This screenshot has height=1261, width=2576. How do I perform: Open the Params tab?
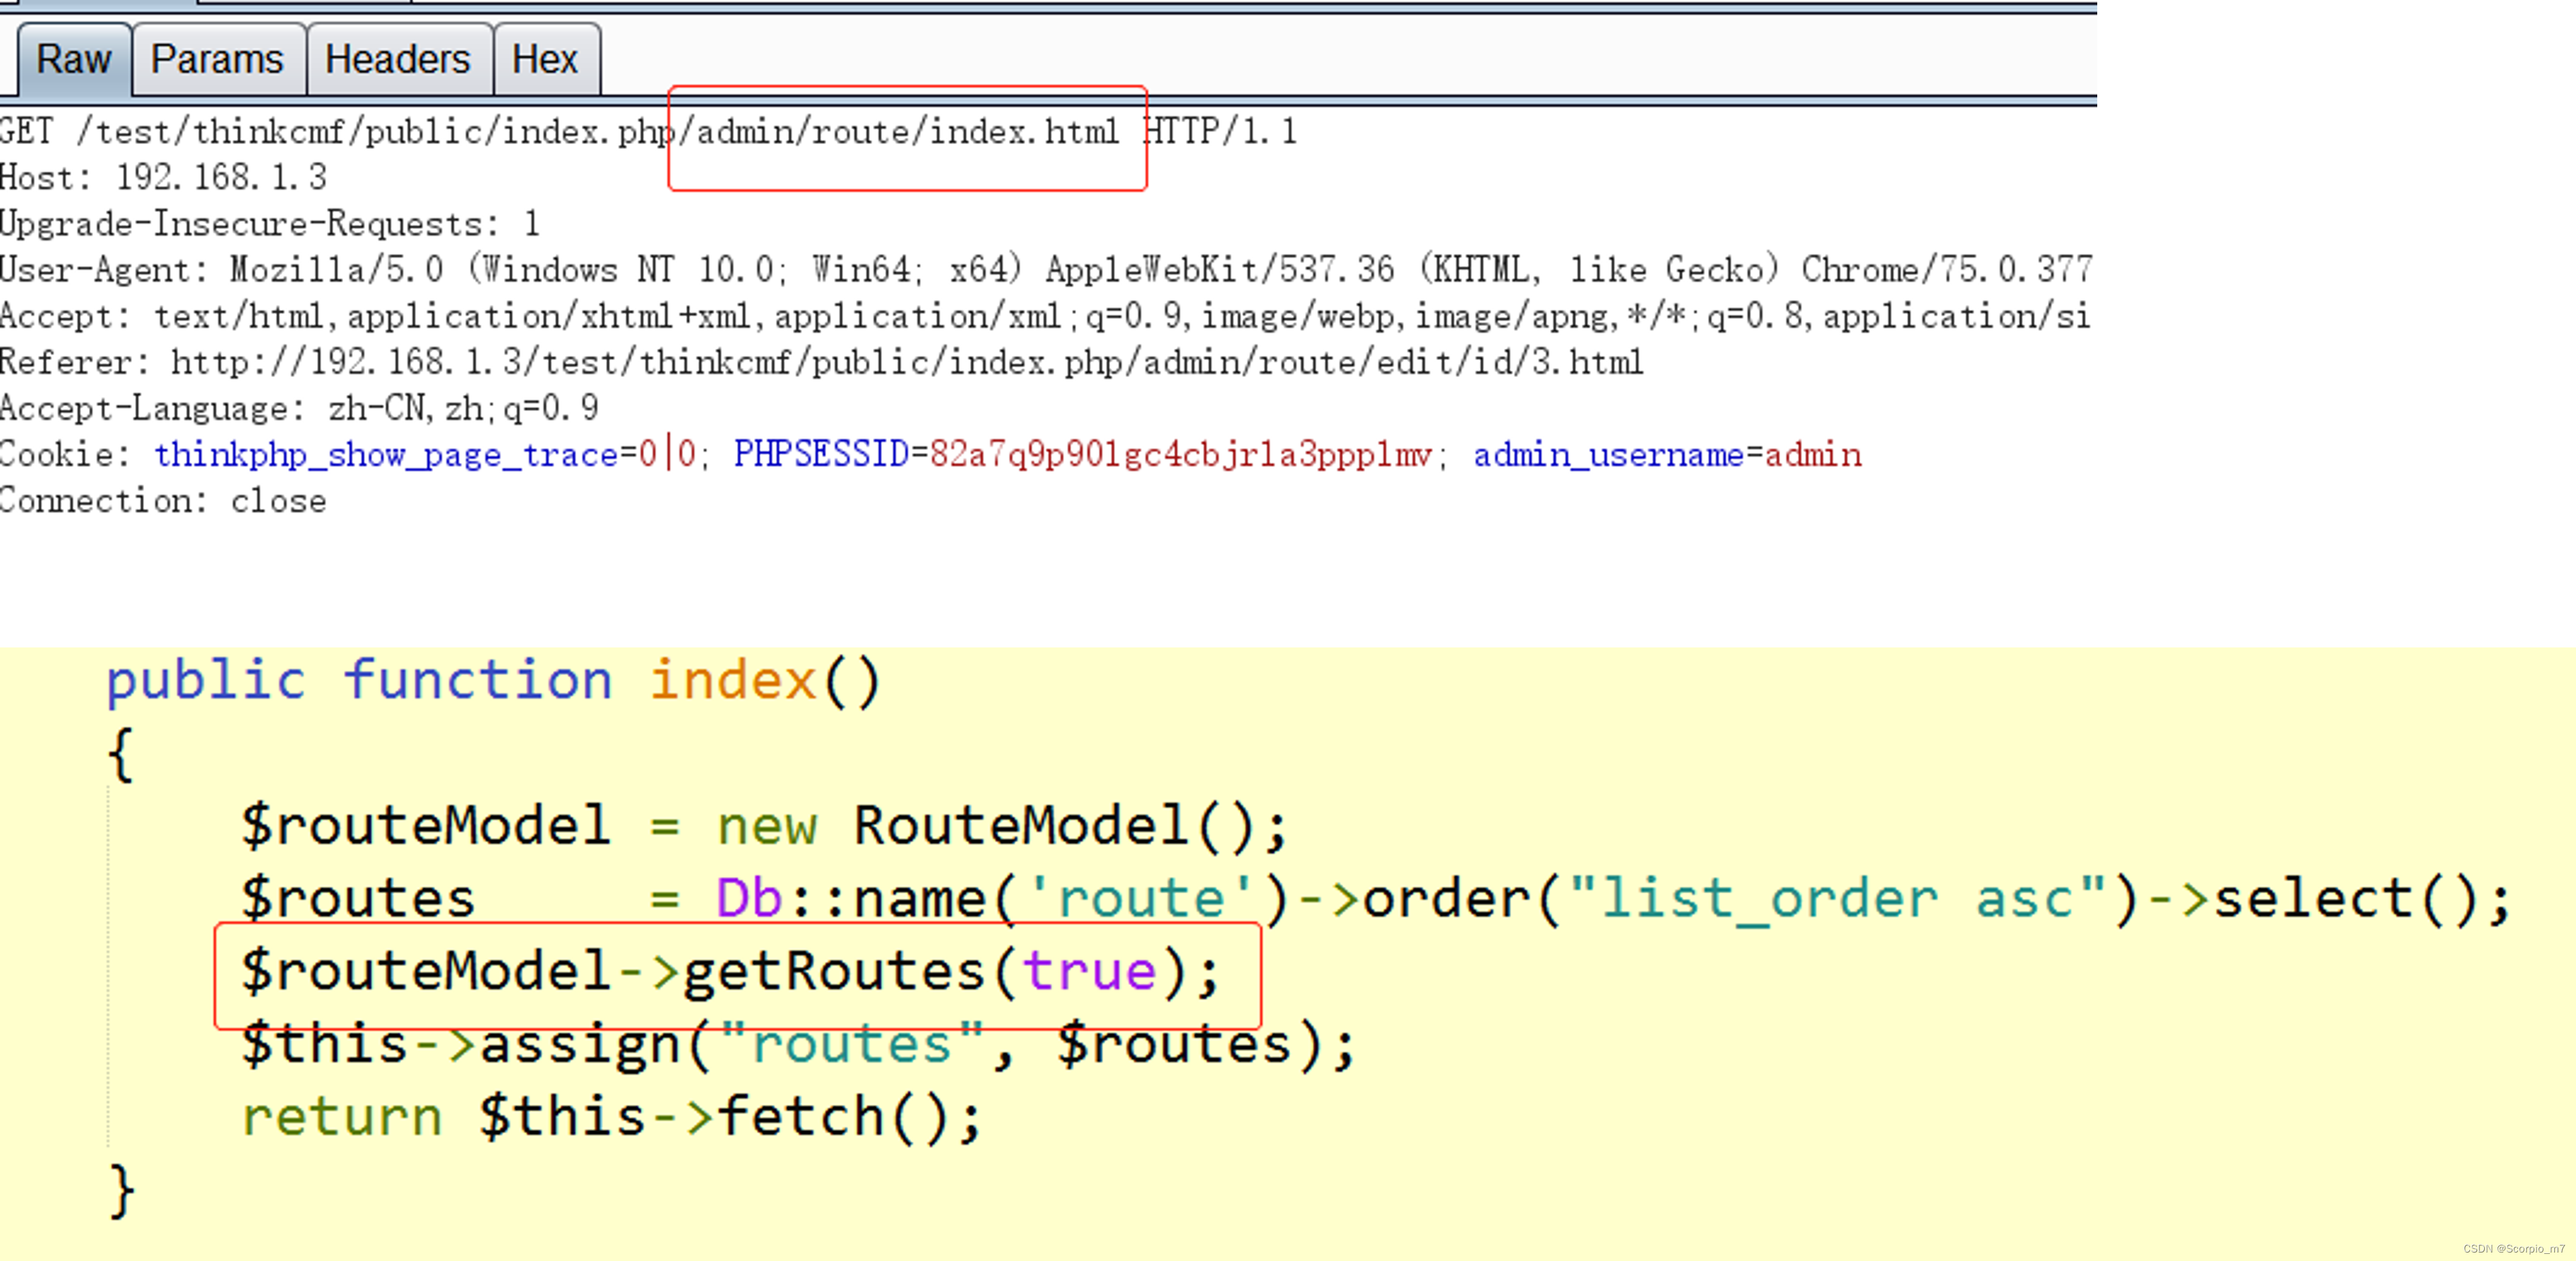click(x=217, y=60)
